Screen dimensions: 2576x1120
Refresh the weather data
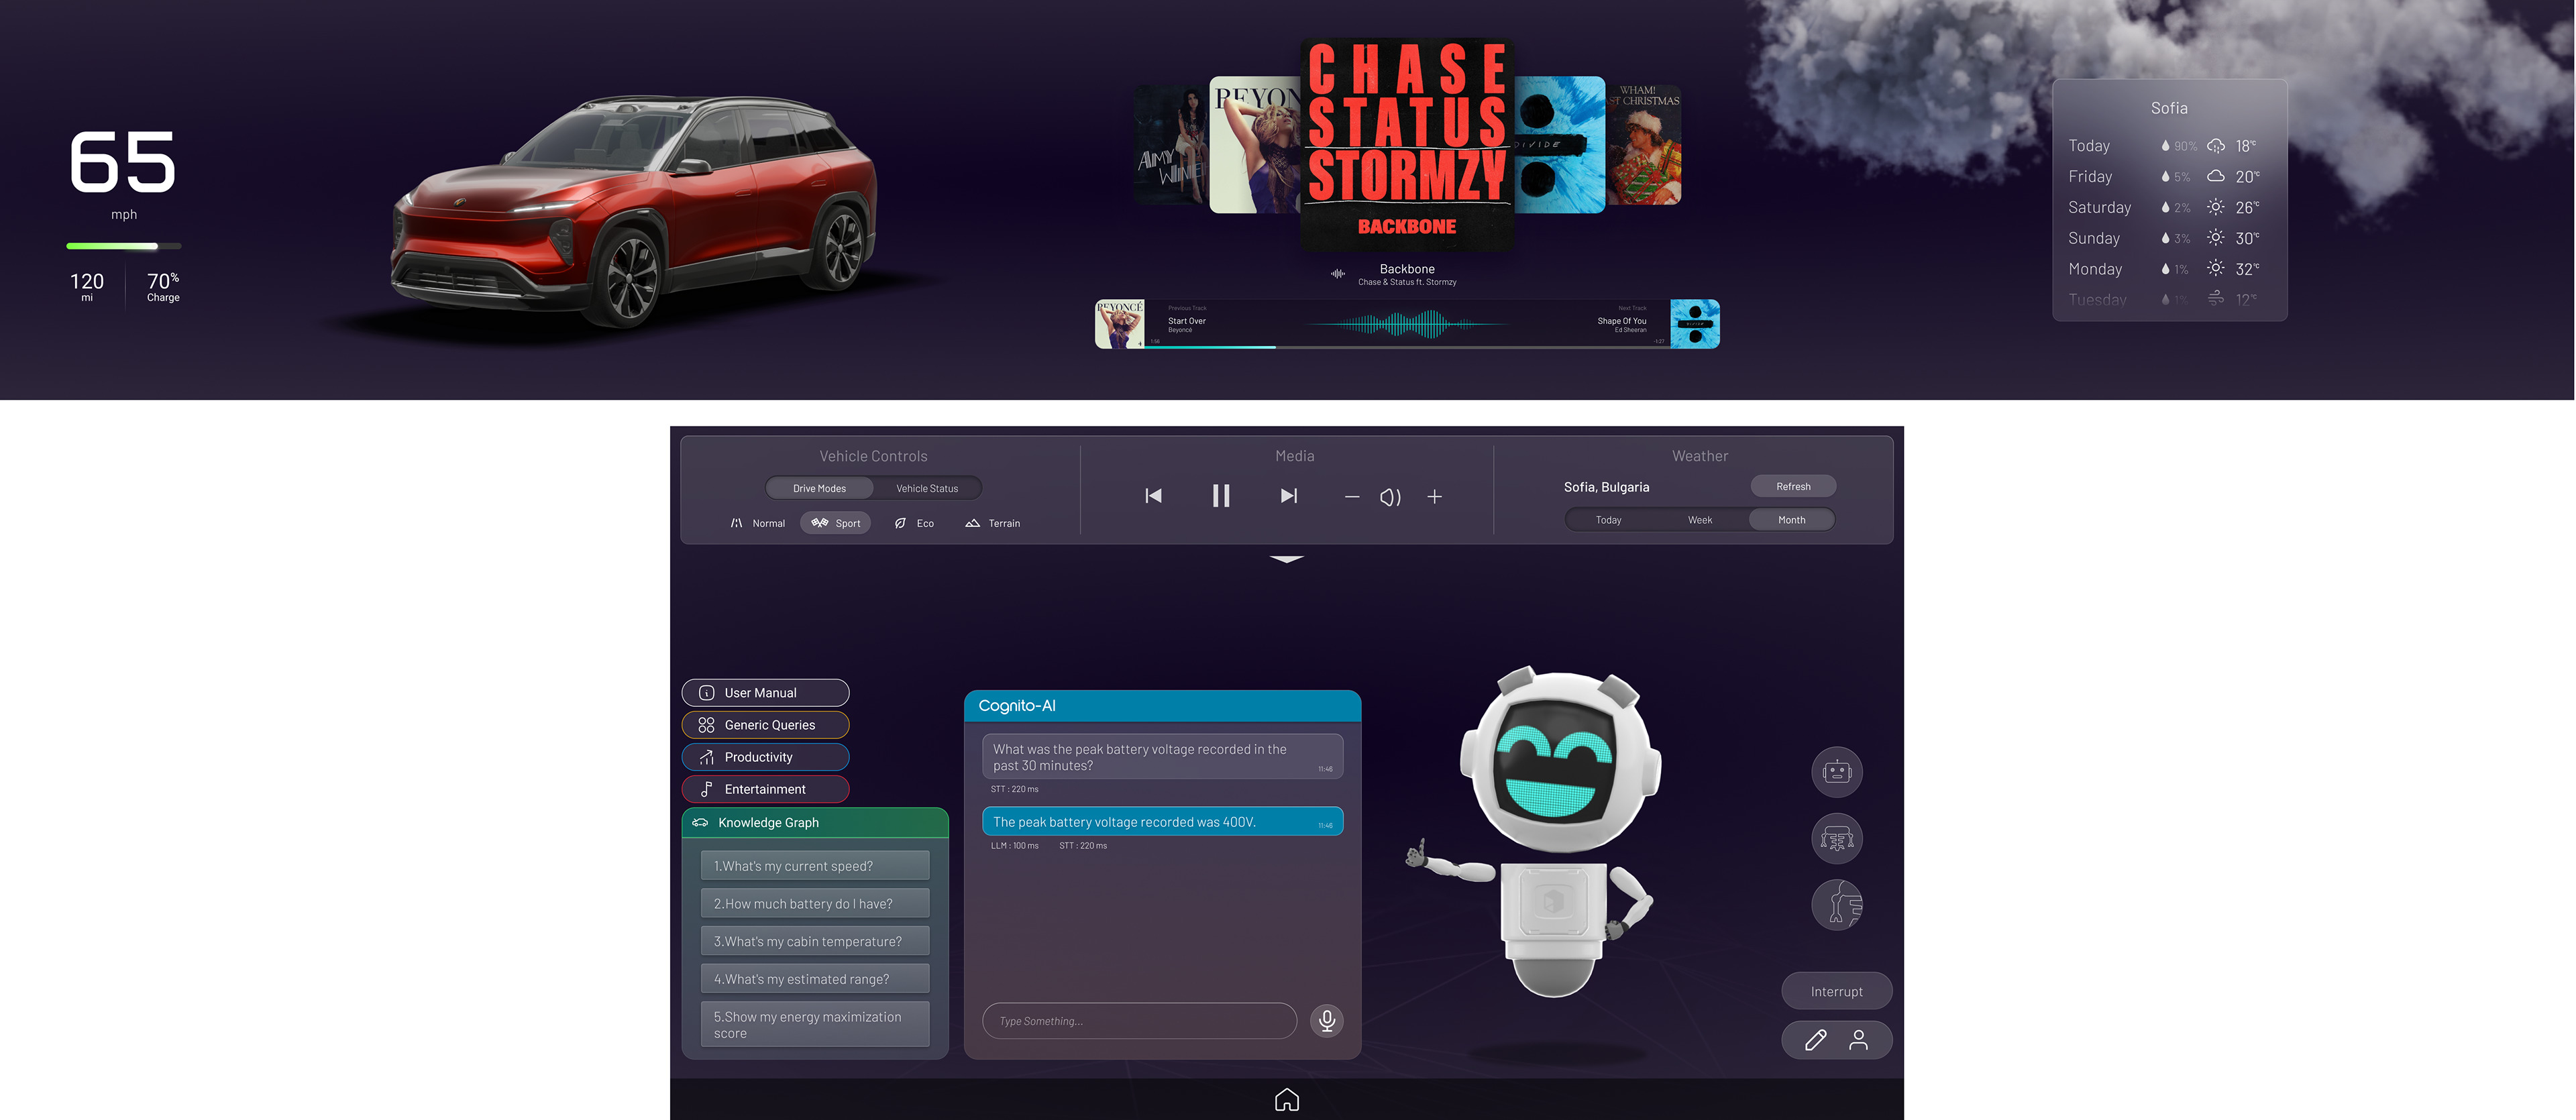[x=1793, y=486]
